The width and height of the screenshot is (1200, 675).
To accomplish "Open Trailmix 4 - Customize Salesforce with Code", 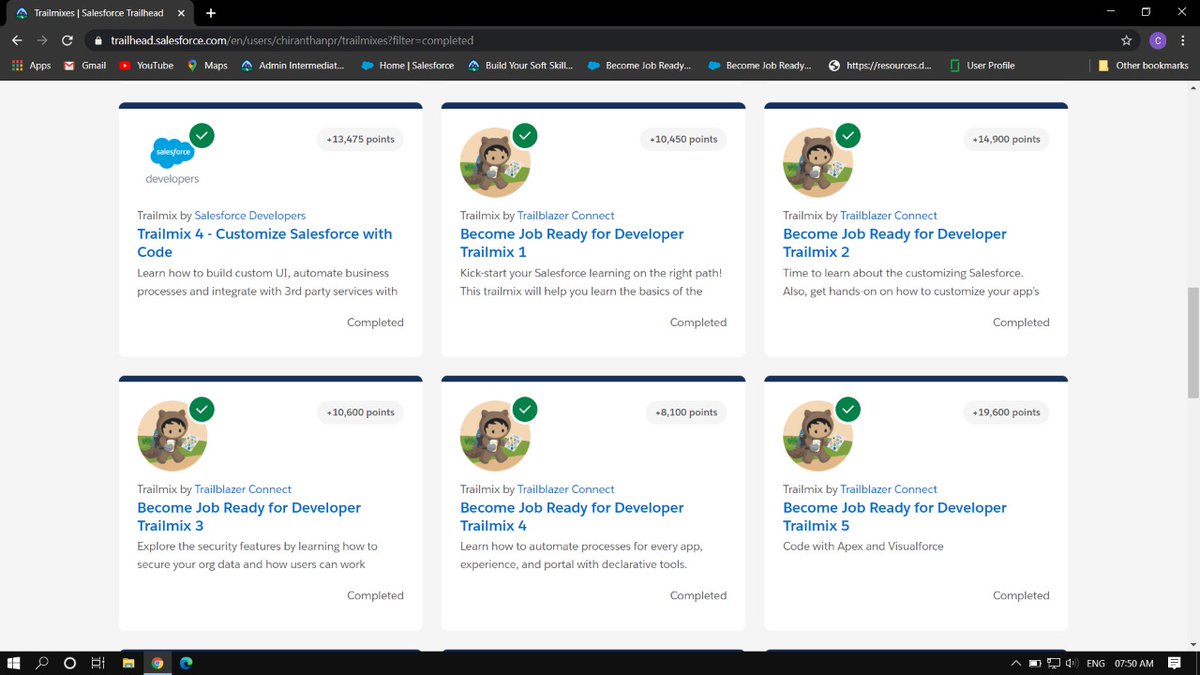I will (265, 243).
